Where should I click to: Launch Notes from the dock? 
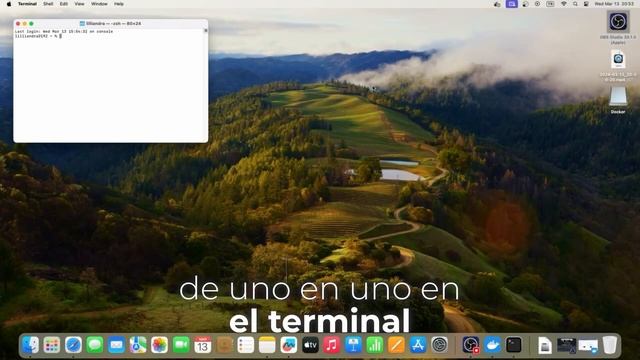click(x=267, y=345)
